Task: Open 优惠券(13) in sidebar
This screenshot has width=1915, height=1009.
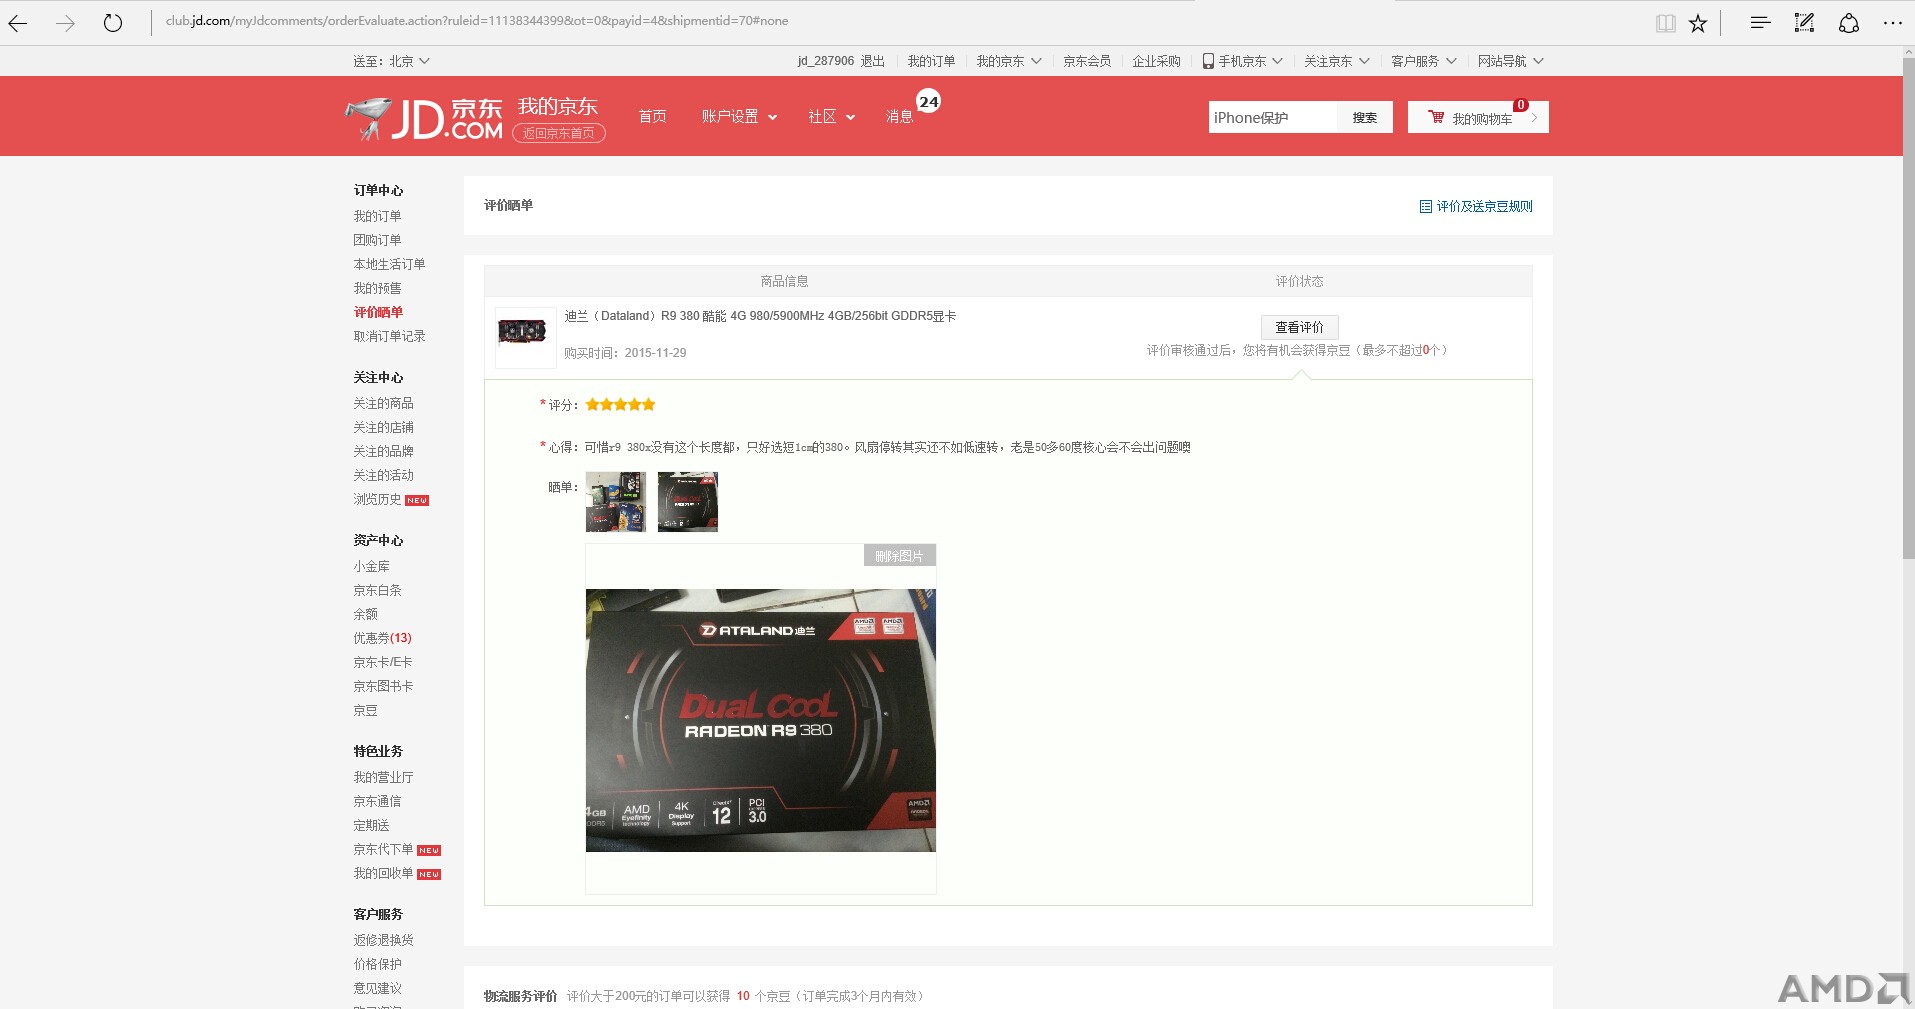Action: point(382,638)
